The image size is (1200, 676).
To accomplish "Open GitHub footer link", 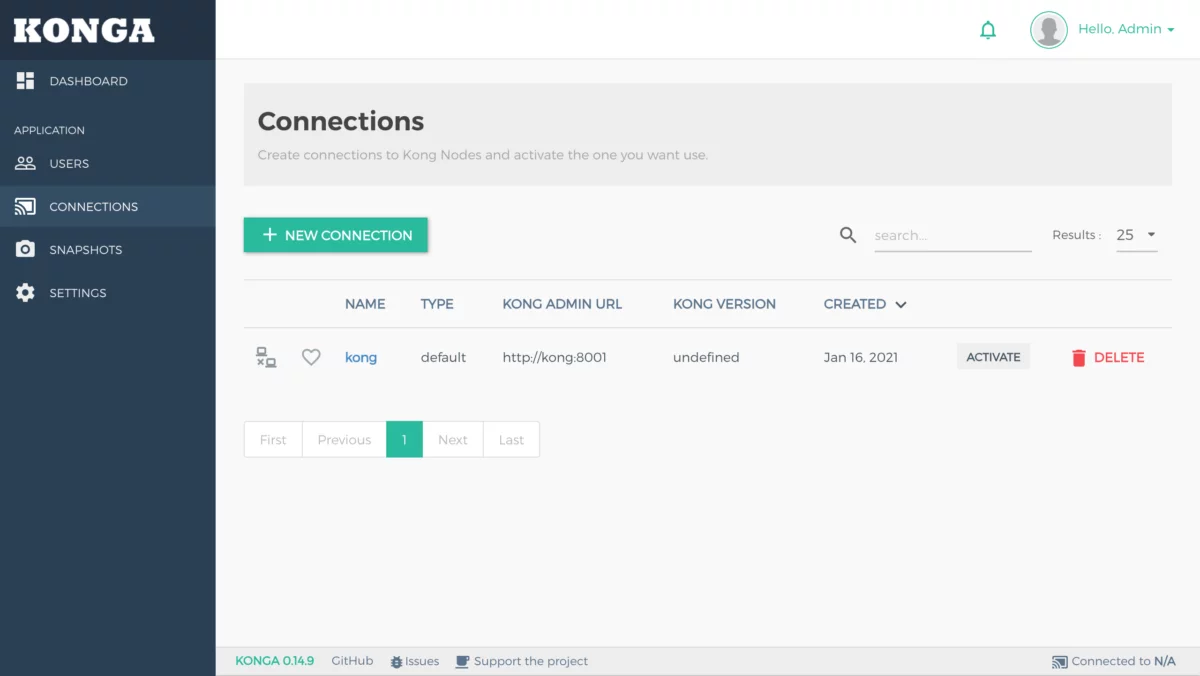I will [x=352, y=661].
